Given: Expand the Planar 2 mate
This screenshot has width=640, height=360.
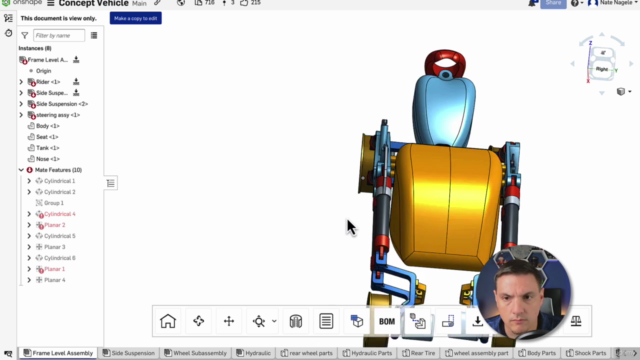Looking at the screenshot, I should (x=29, y=225).
